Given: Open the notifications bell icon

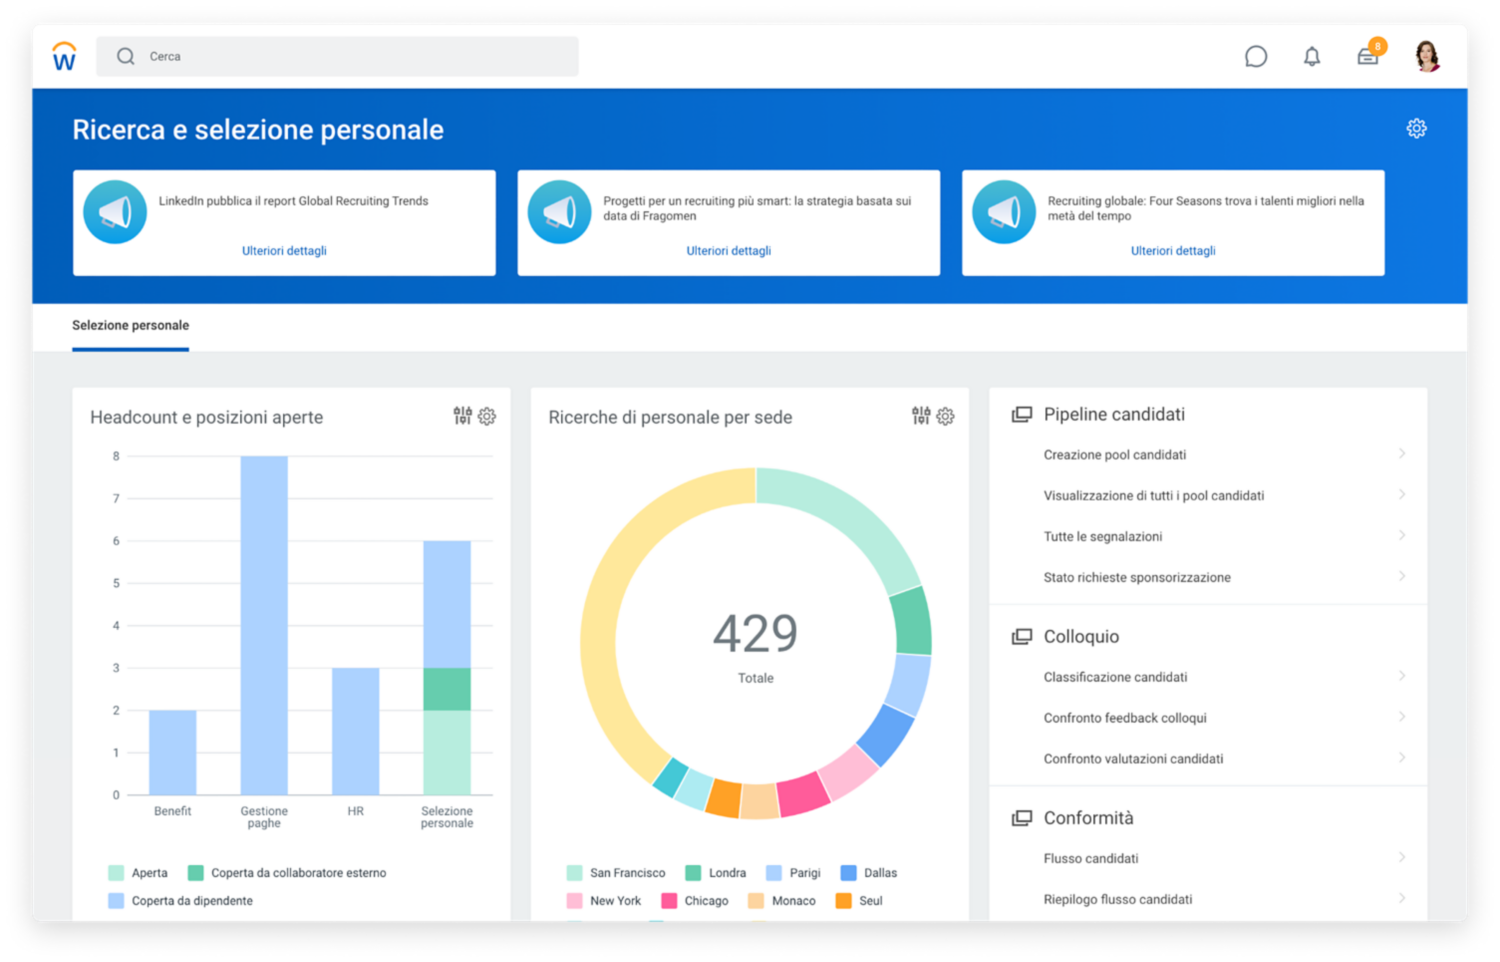Looking at the screenshot, I should (x=1312, y=56).
